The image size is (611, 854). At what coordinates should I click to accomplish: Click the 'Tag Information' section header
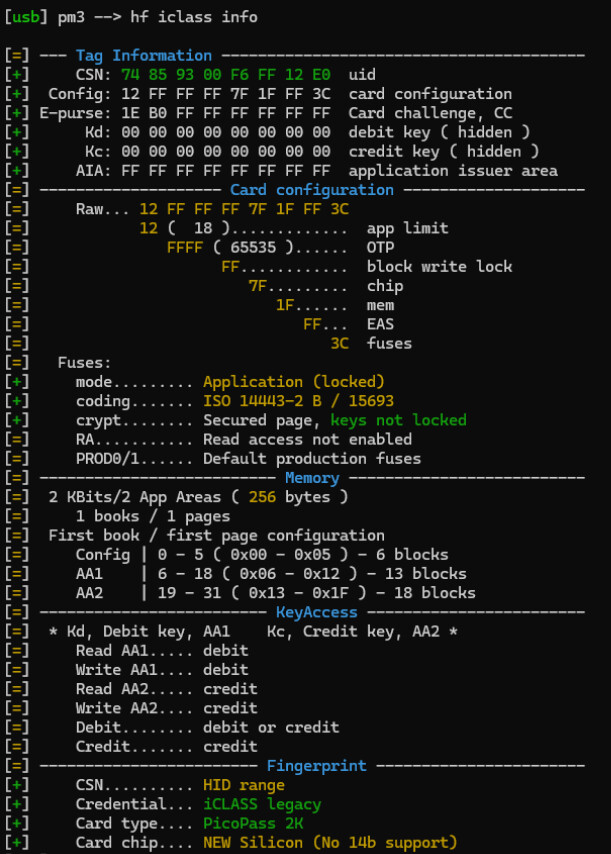coord(144,56)
